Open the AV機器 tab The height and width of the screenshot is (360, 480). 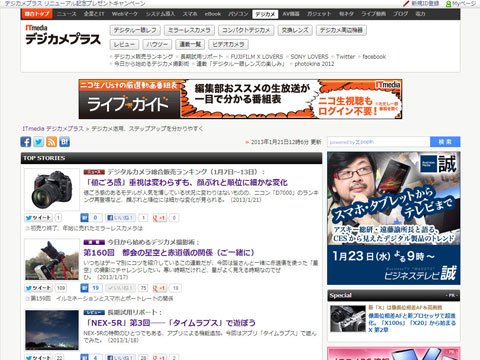pyautogui.click(x=291, y=14)
